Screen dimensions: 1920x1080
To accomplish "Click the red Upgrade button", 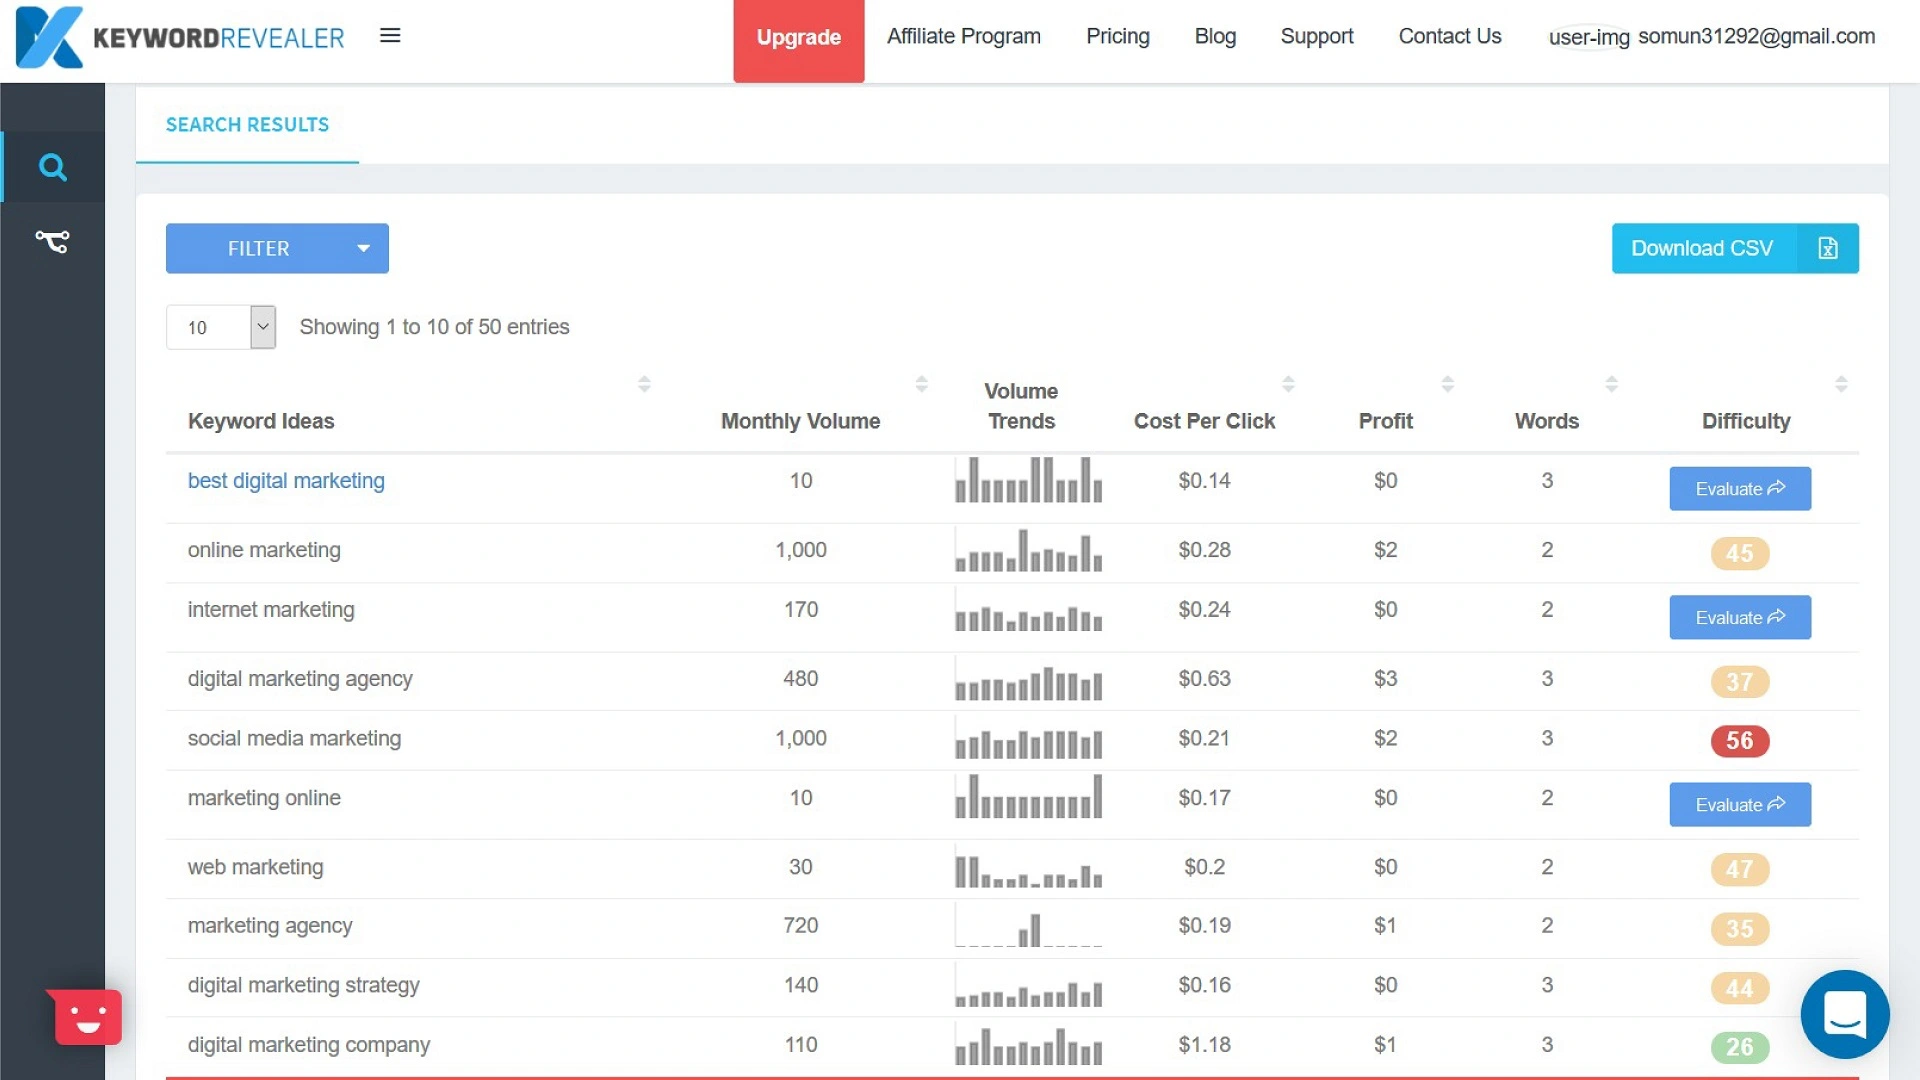I will tap(798, 39).
